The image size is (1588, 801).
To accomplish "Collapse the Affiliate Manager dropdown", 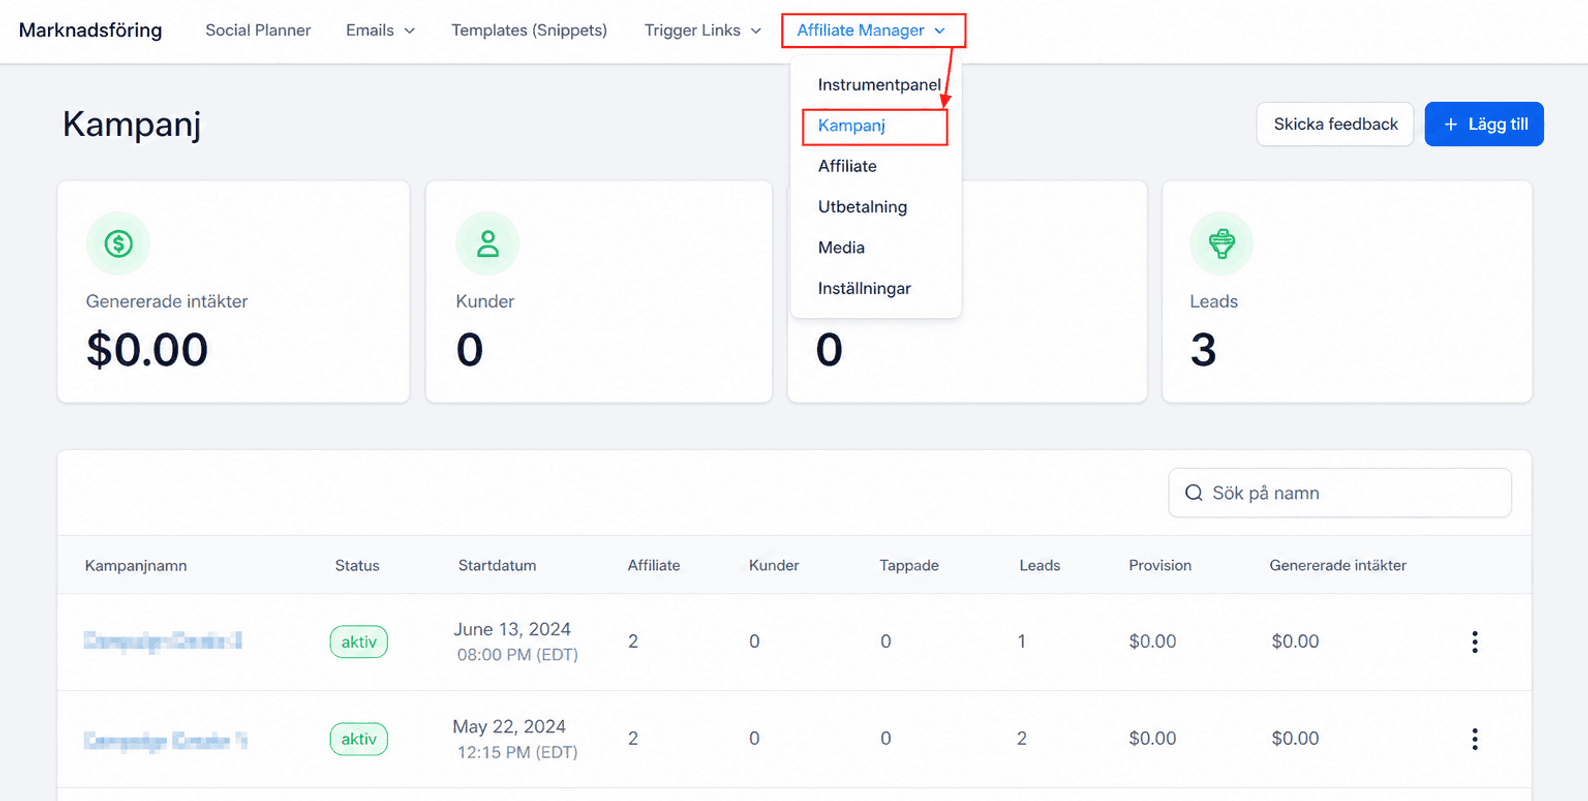I will (x=872, y=30).
